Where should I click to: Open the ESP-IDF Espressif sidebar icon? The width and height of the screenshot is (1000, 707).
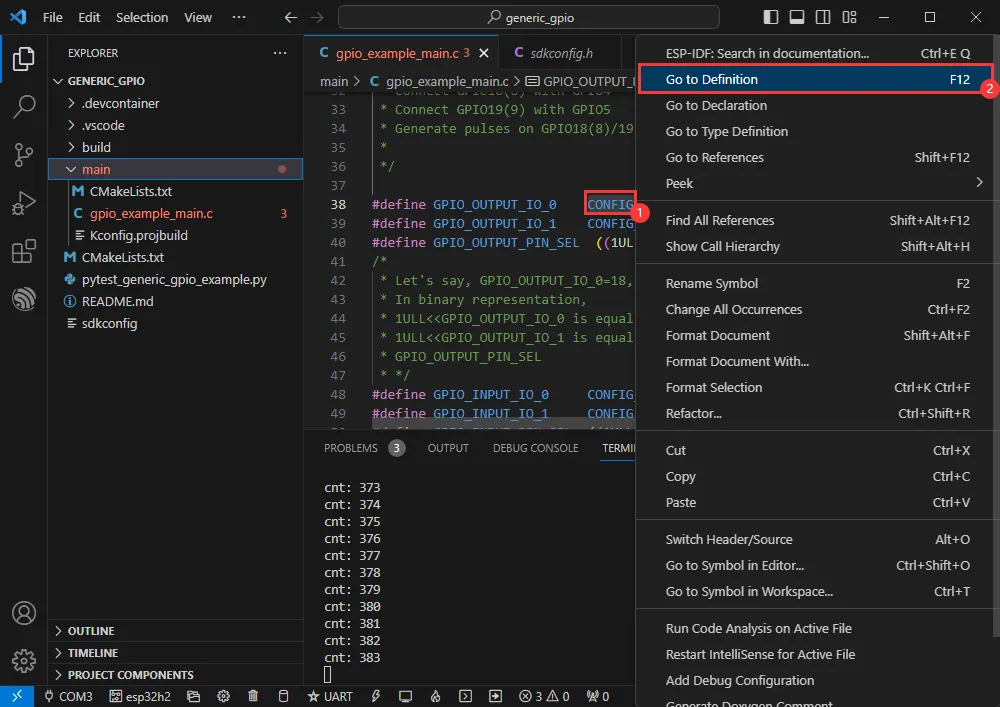tap(23, 299)
